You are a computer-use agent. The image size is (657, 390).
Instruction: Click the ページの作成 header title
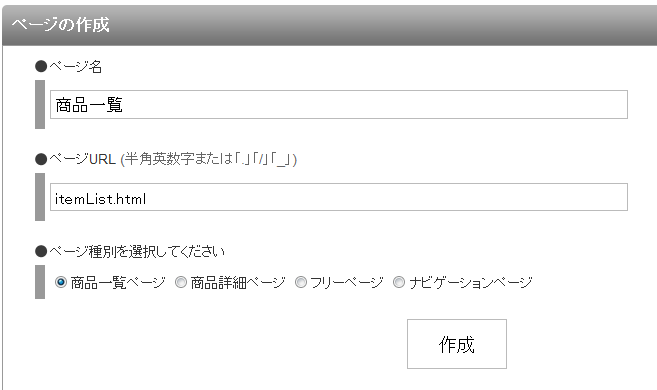point(61,25)
